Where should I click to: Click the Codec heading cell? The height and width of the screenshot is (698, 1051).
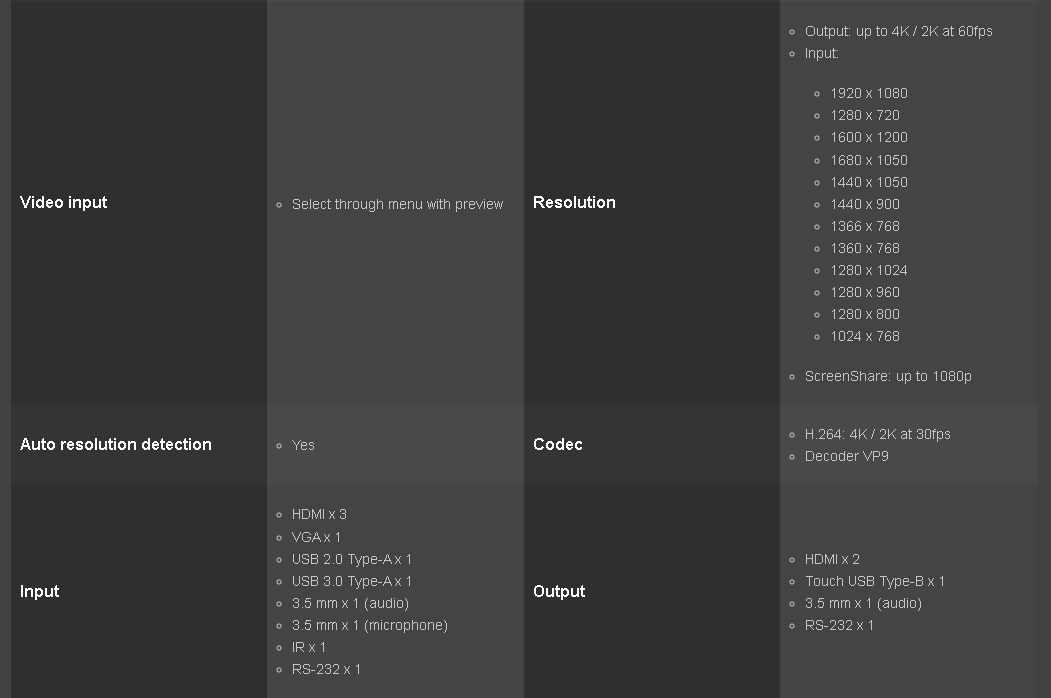(558, 444)
